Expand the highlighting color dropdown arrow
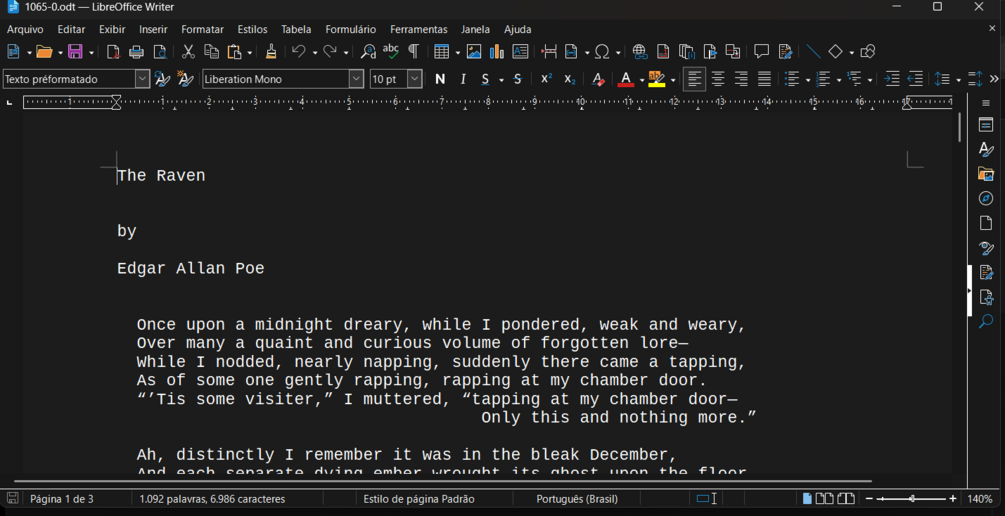 point(672,80)
